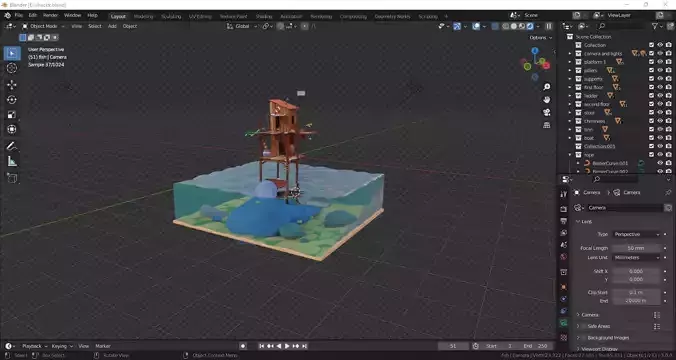Switch to the Shading workspace tab
Image resolution: width=676 pixels, height=360 pixels.
tap(264, 16)
